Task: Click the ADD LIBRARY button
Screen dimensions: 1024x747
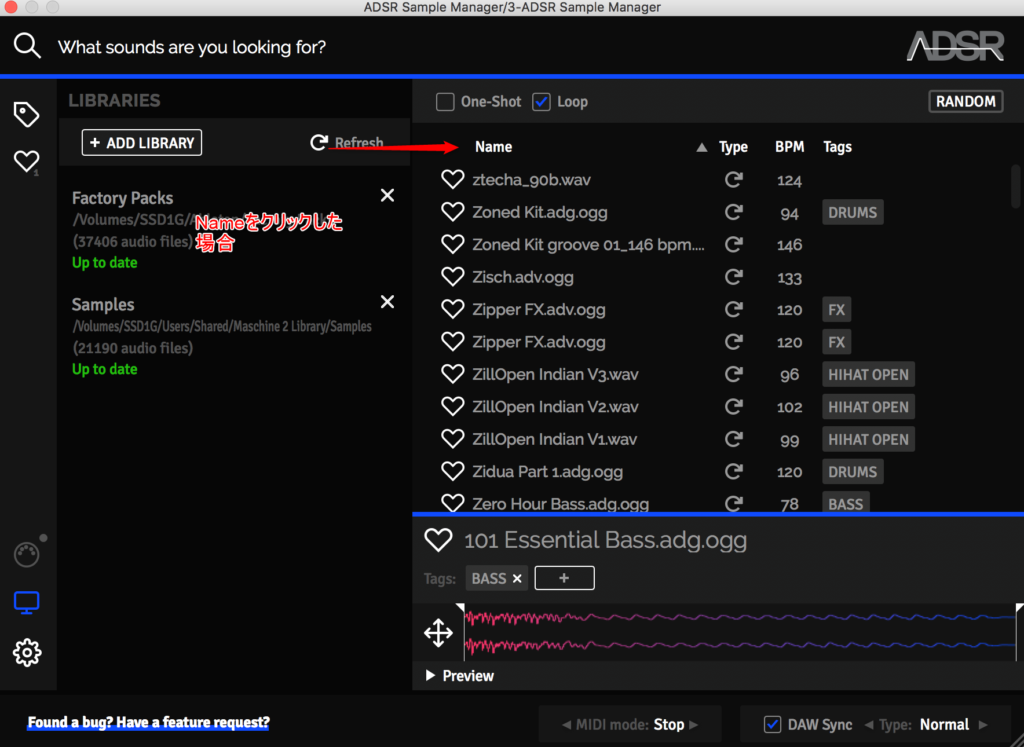Action: (x=142, y=143)
